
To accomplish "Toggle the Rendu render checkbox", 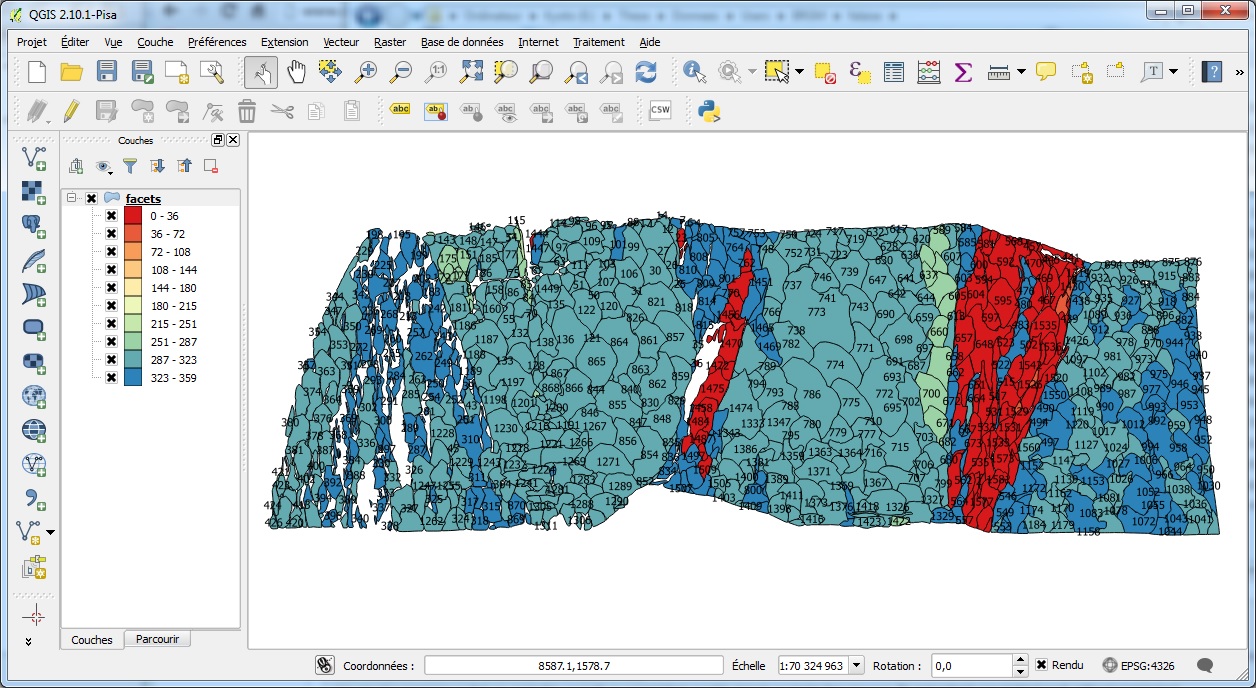I will pyautogui.click(x=1041, y=665).
